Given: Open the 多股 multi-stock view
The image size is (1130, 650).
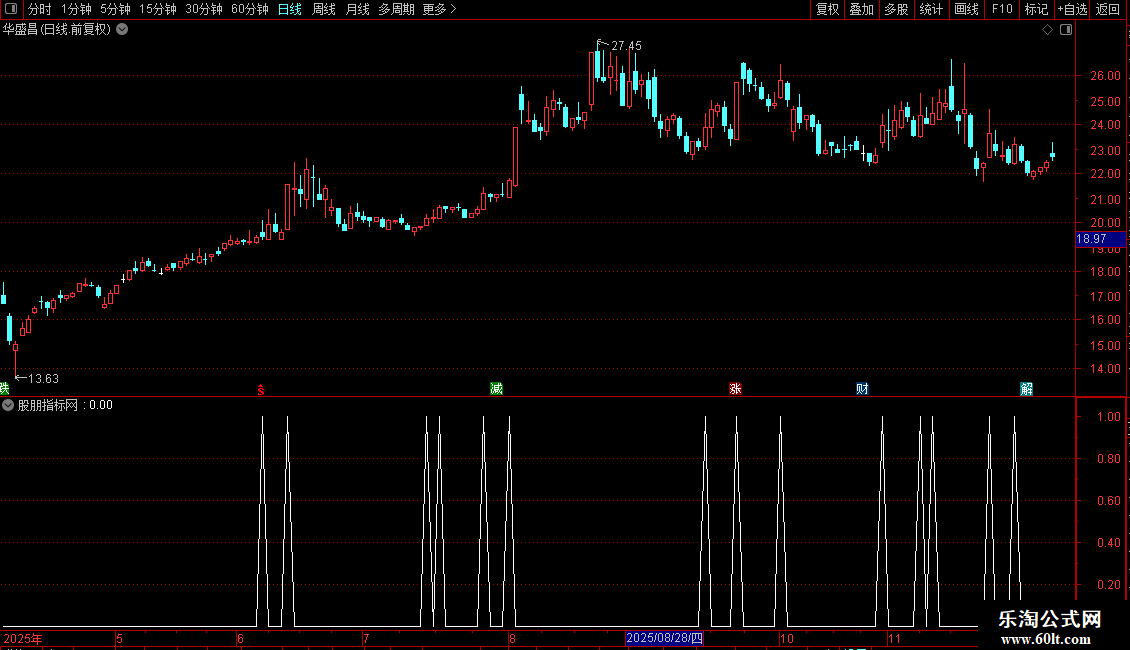Looking at the screenshot, I should click(x=896, y=9).
